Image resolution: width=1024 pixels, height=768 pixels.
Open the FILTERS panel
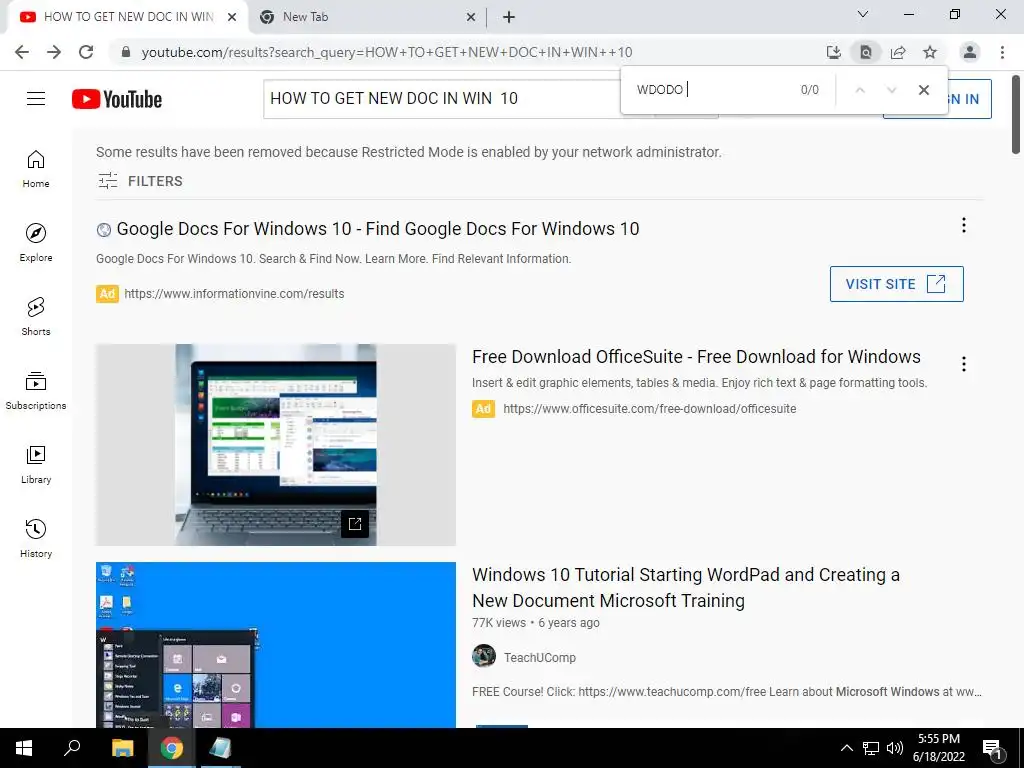[140, 181]
